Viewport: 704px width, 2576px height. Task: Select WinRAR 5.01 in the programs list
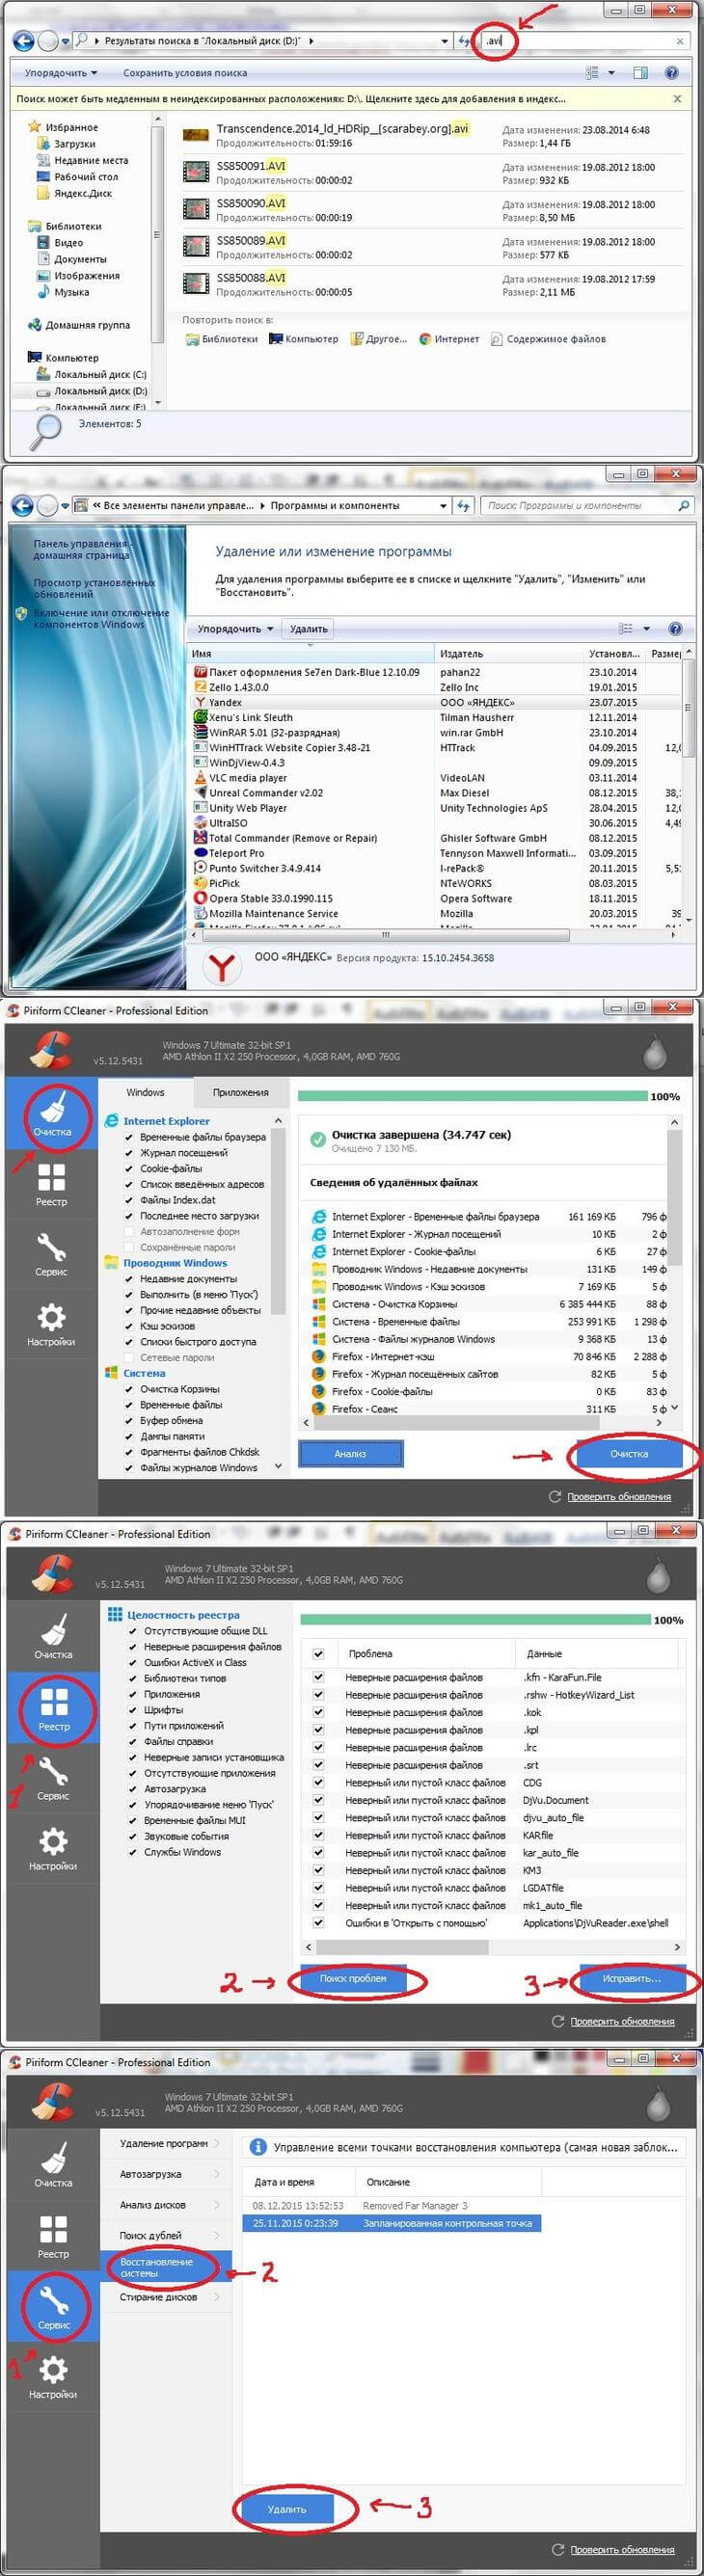point(438,732)
